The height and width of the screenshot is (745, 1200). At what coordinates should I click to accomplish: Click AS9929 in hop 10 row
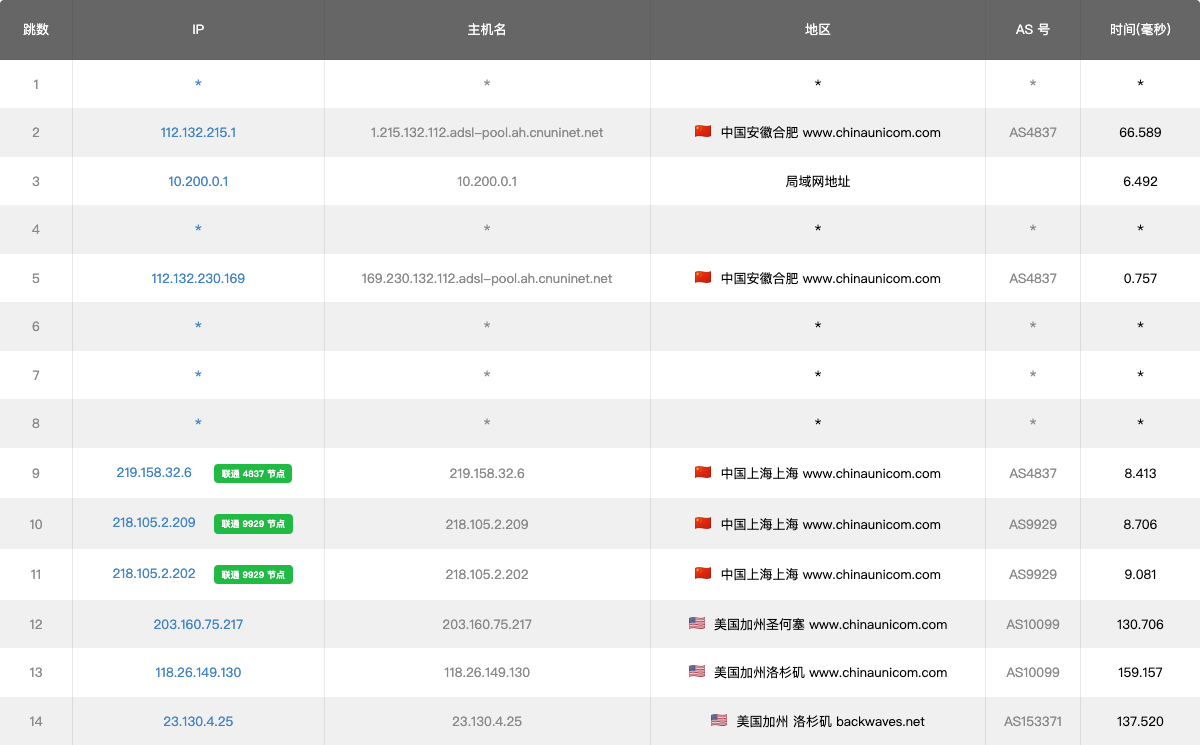coord(1033,524)
